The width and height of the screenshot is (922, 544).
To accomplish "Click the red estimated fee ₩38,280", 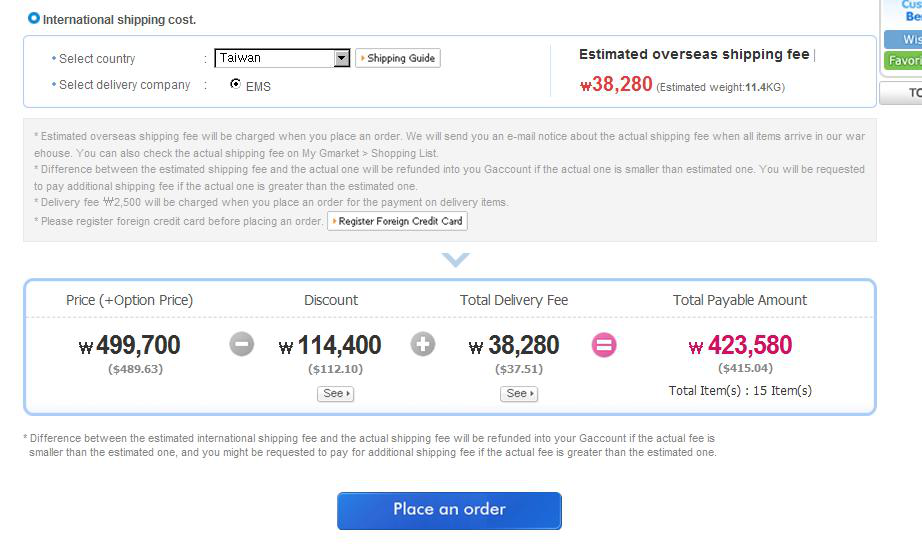I will pos(616,85).
